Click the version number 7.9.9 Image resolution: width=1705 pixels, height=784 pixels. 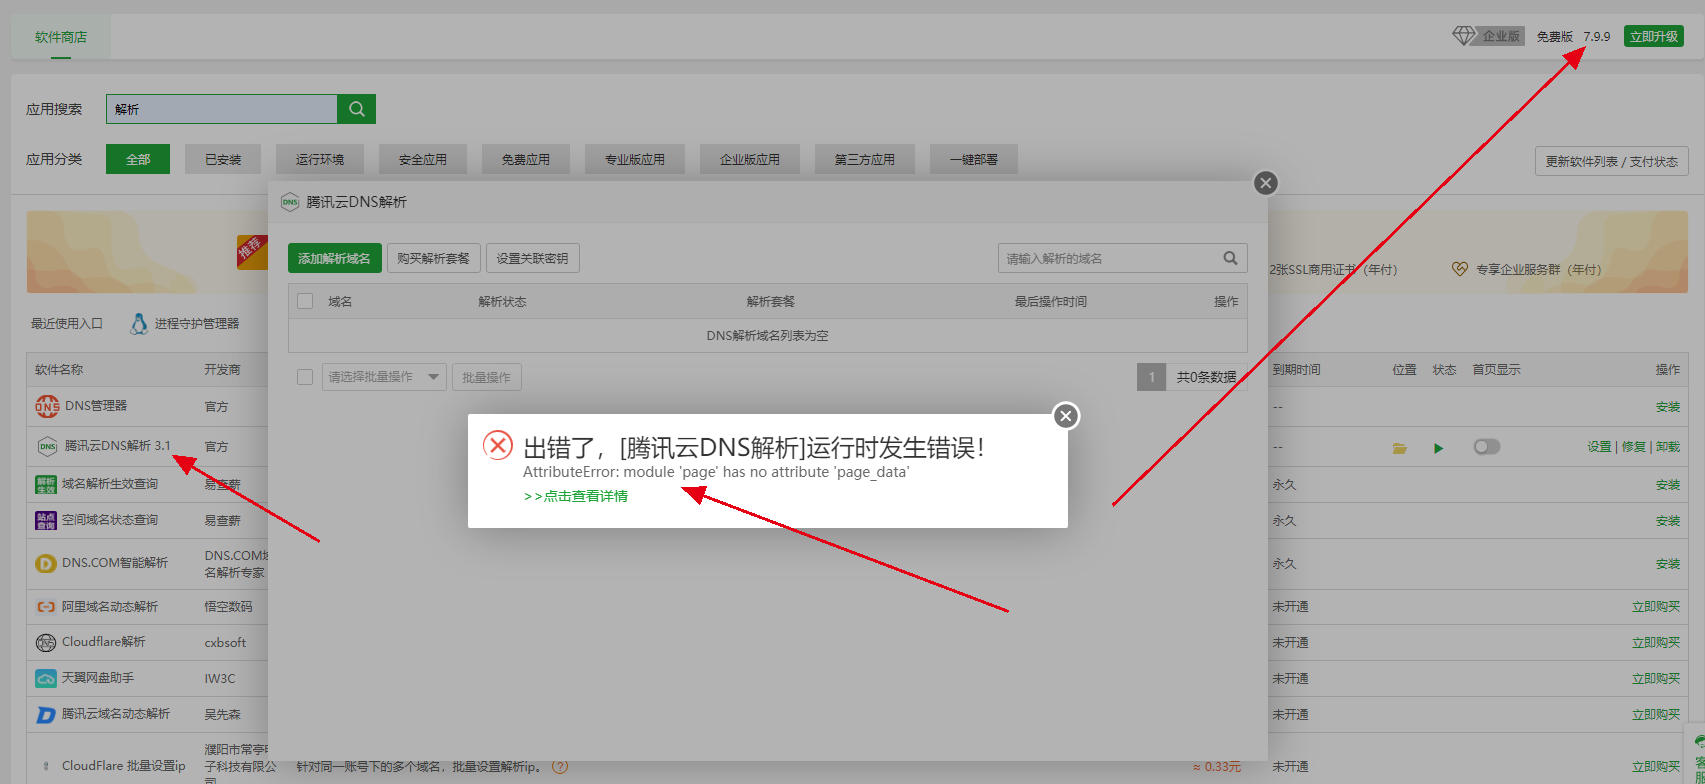click(x=1597, y=36)
